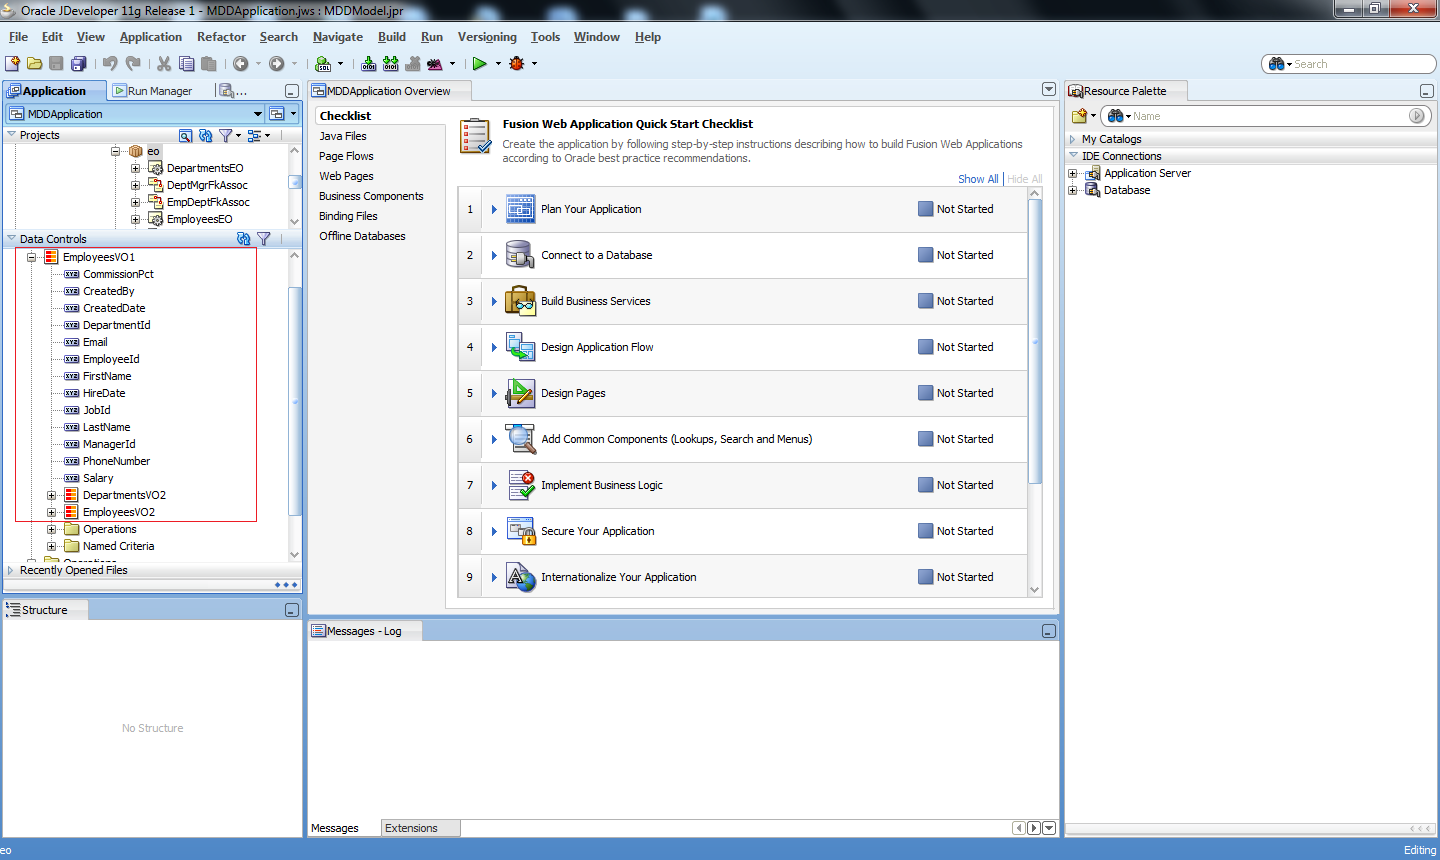Click the checklist vertical scrollbar thumb

1035,340
